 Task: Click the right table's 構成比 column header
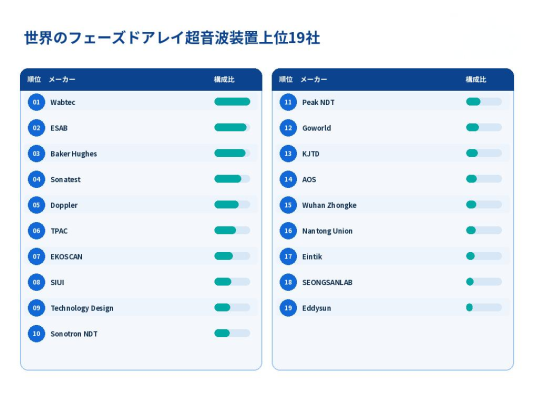point(476,80)
